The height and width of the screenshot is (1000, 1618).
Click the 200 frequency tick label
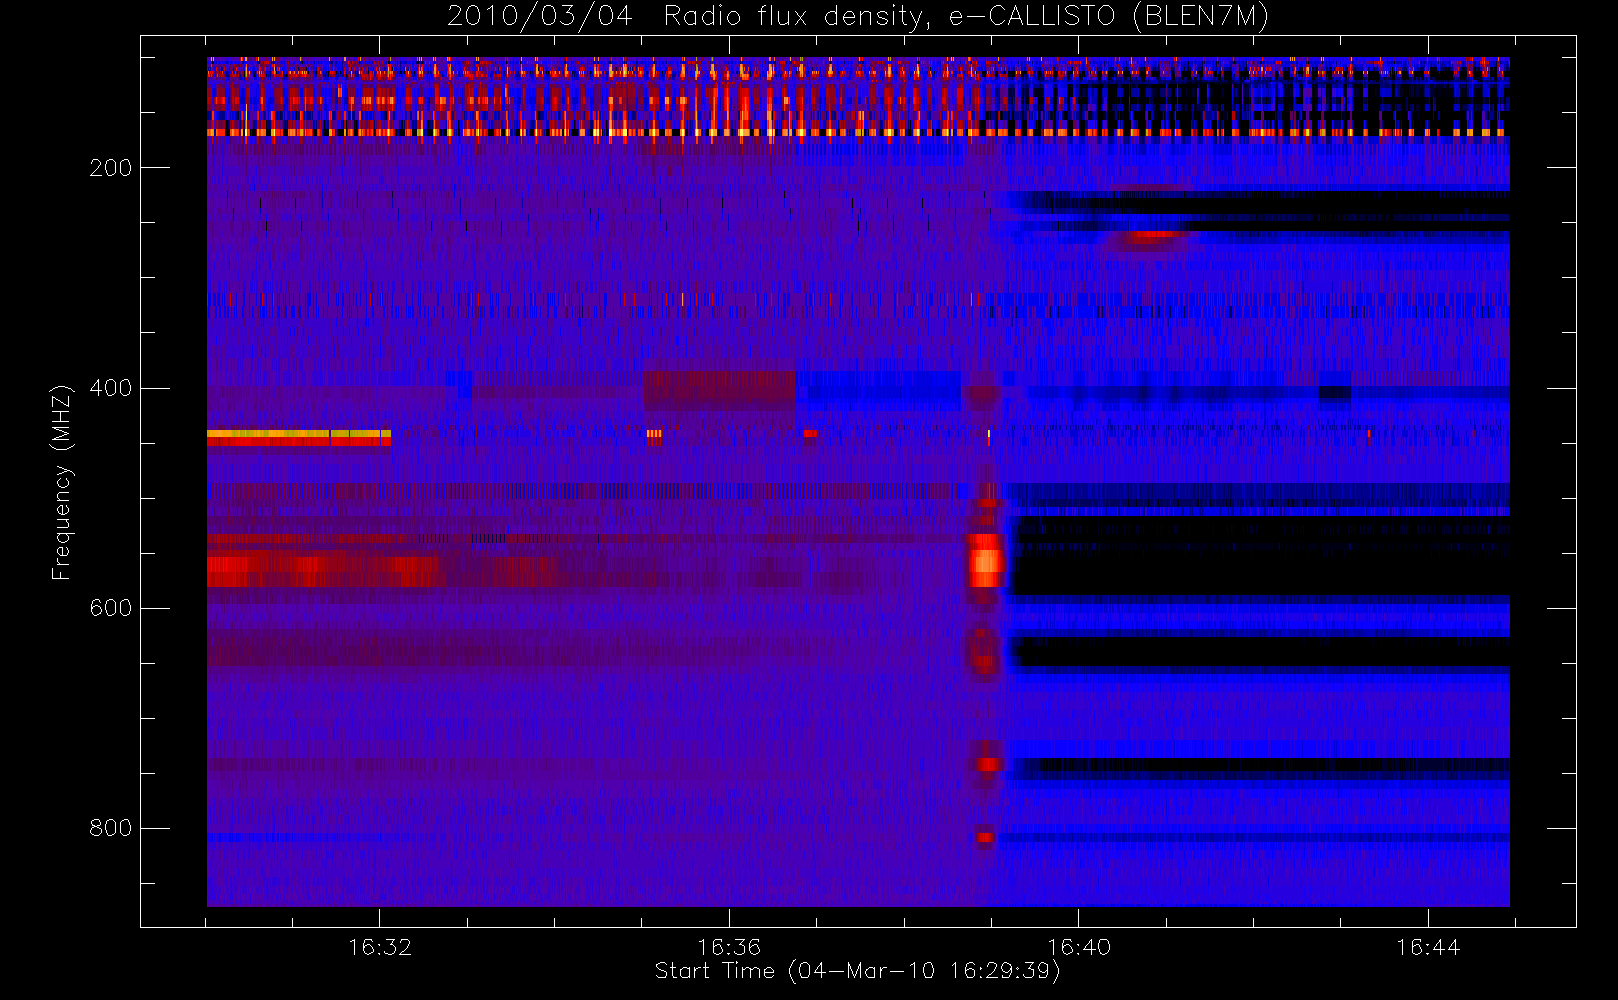click(x=111, y=168)
